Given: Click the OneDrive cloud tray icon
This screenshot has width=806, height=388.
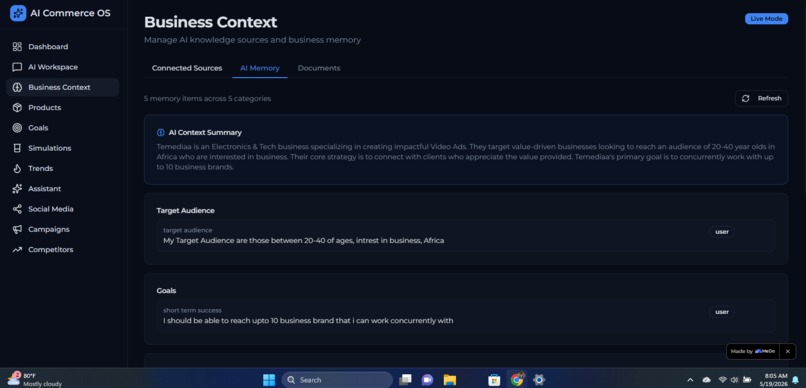Looking at the screenshot, I should pos(707,380).
